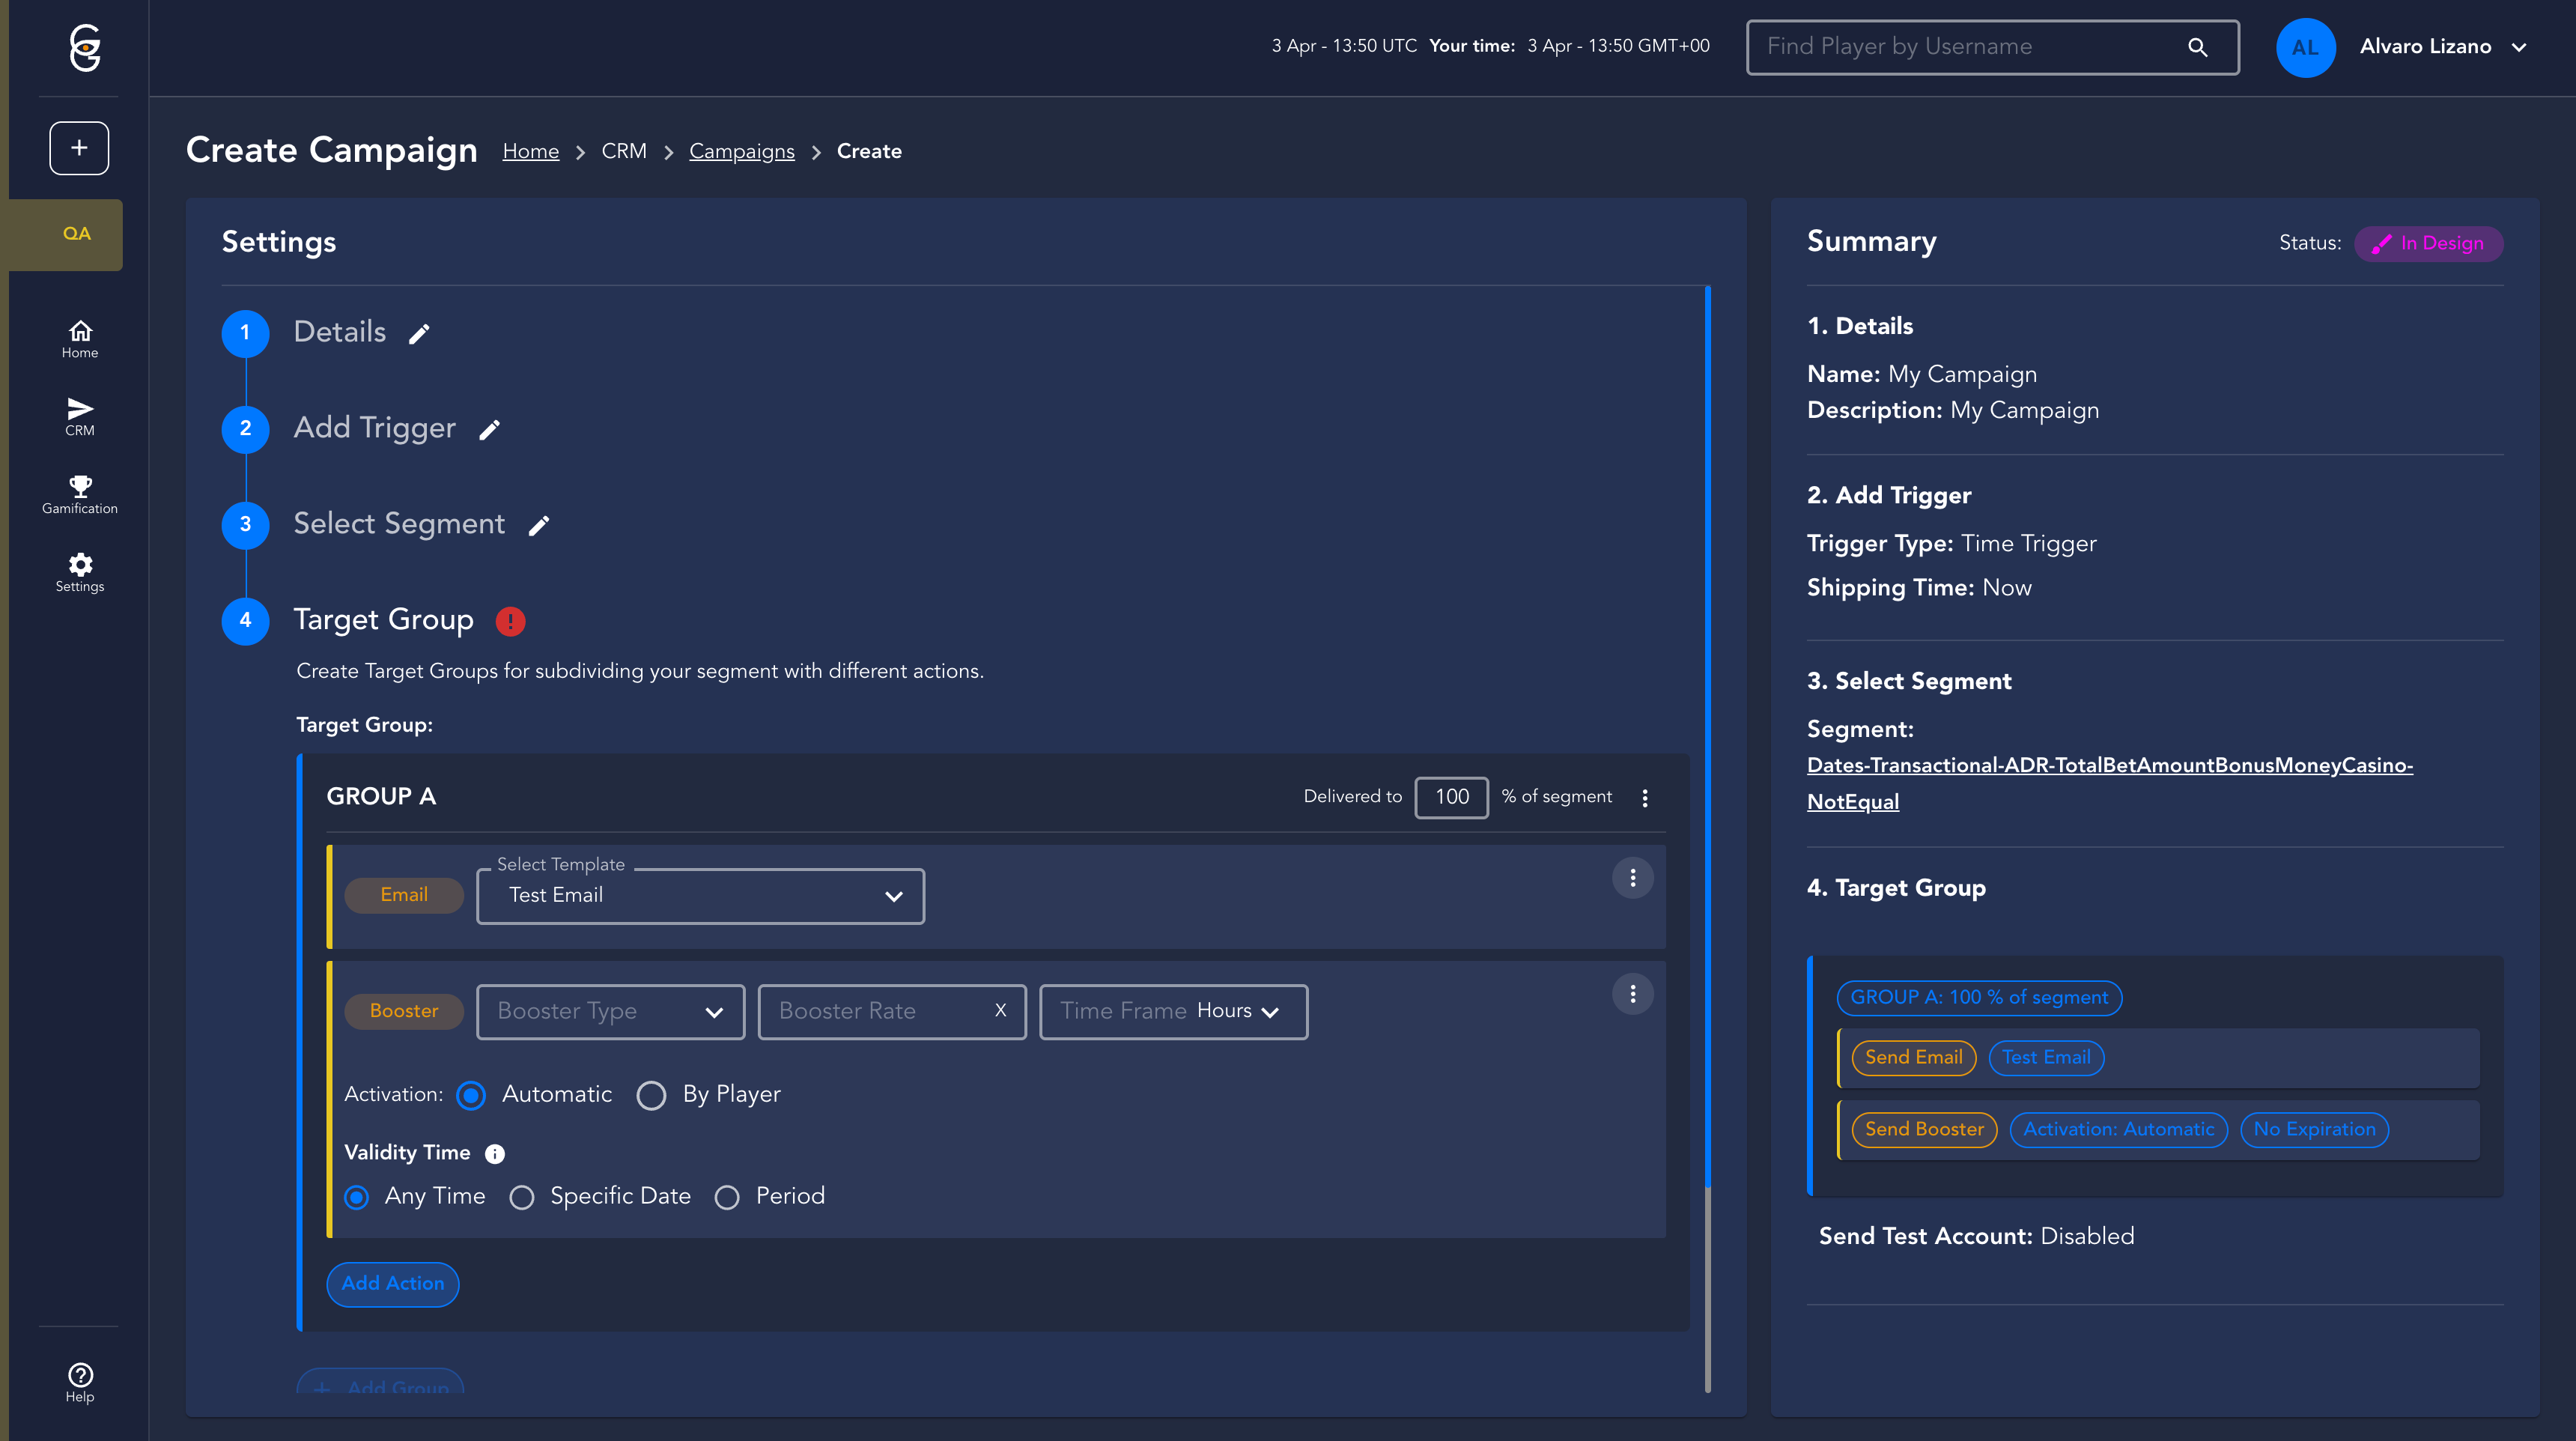Click the plus button in the sidebar
Viewport: 2576px width, 1441px height.
[x=79, y=148]
